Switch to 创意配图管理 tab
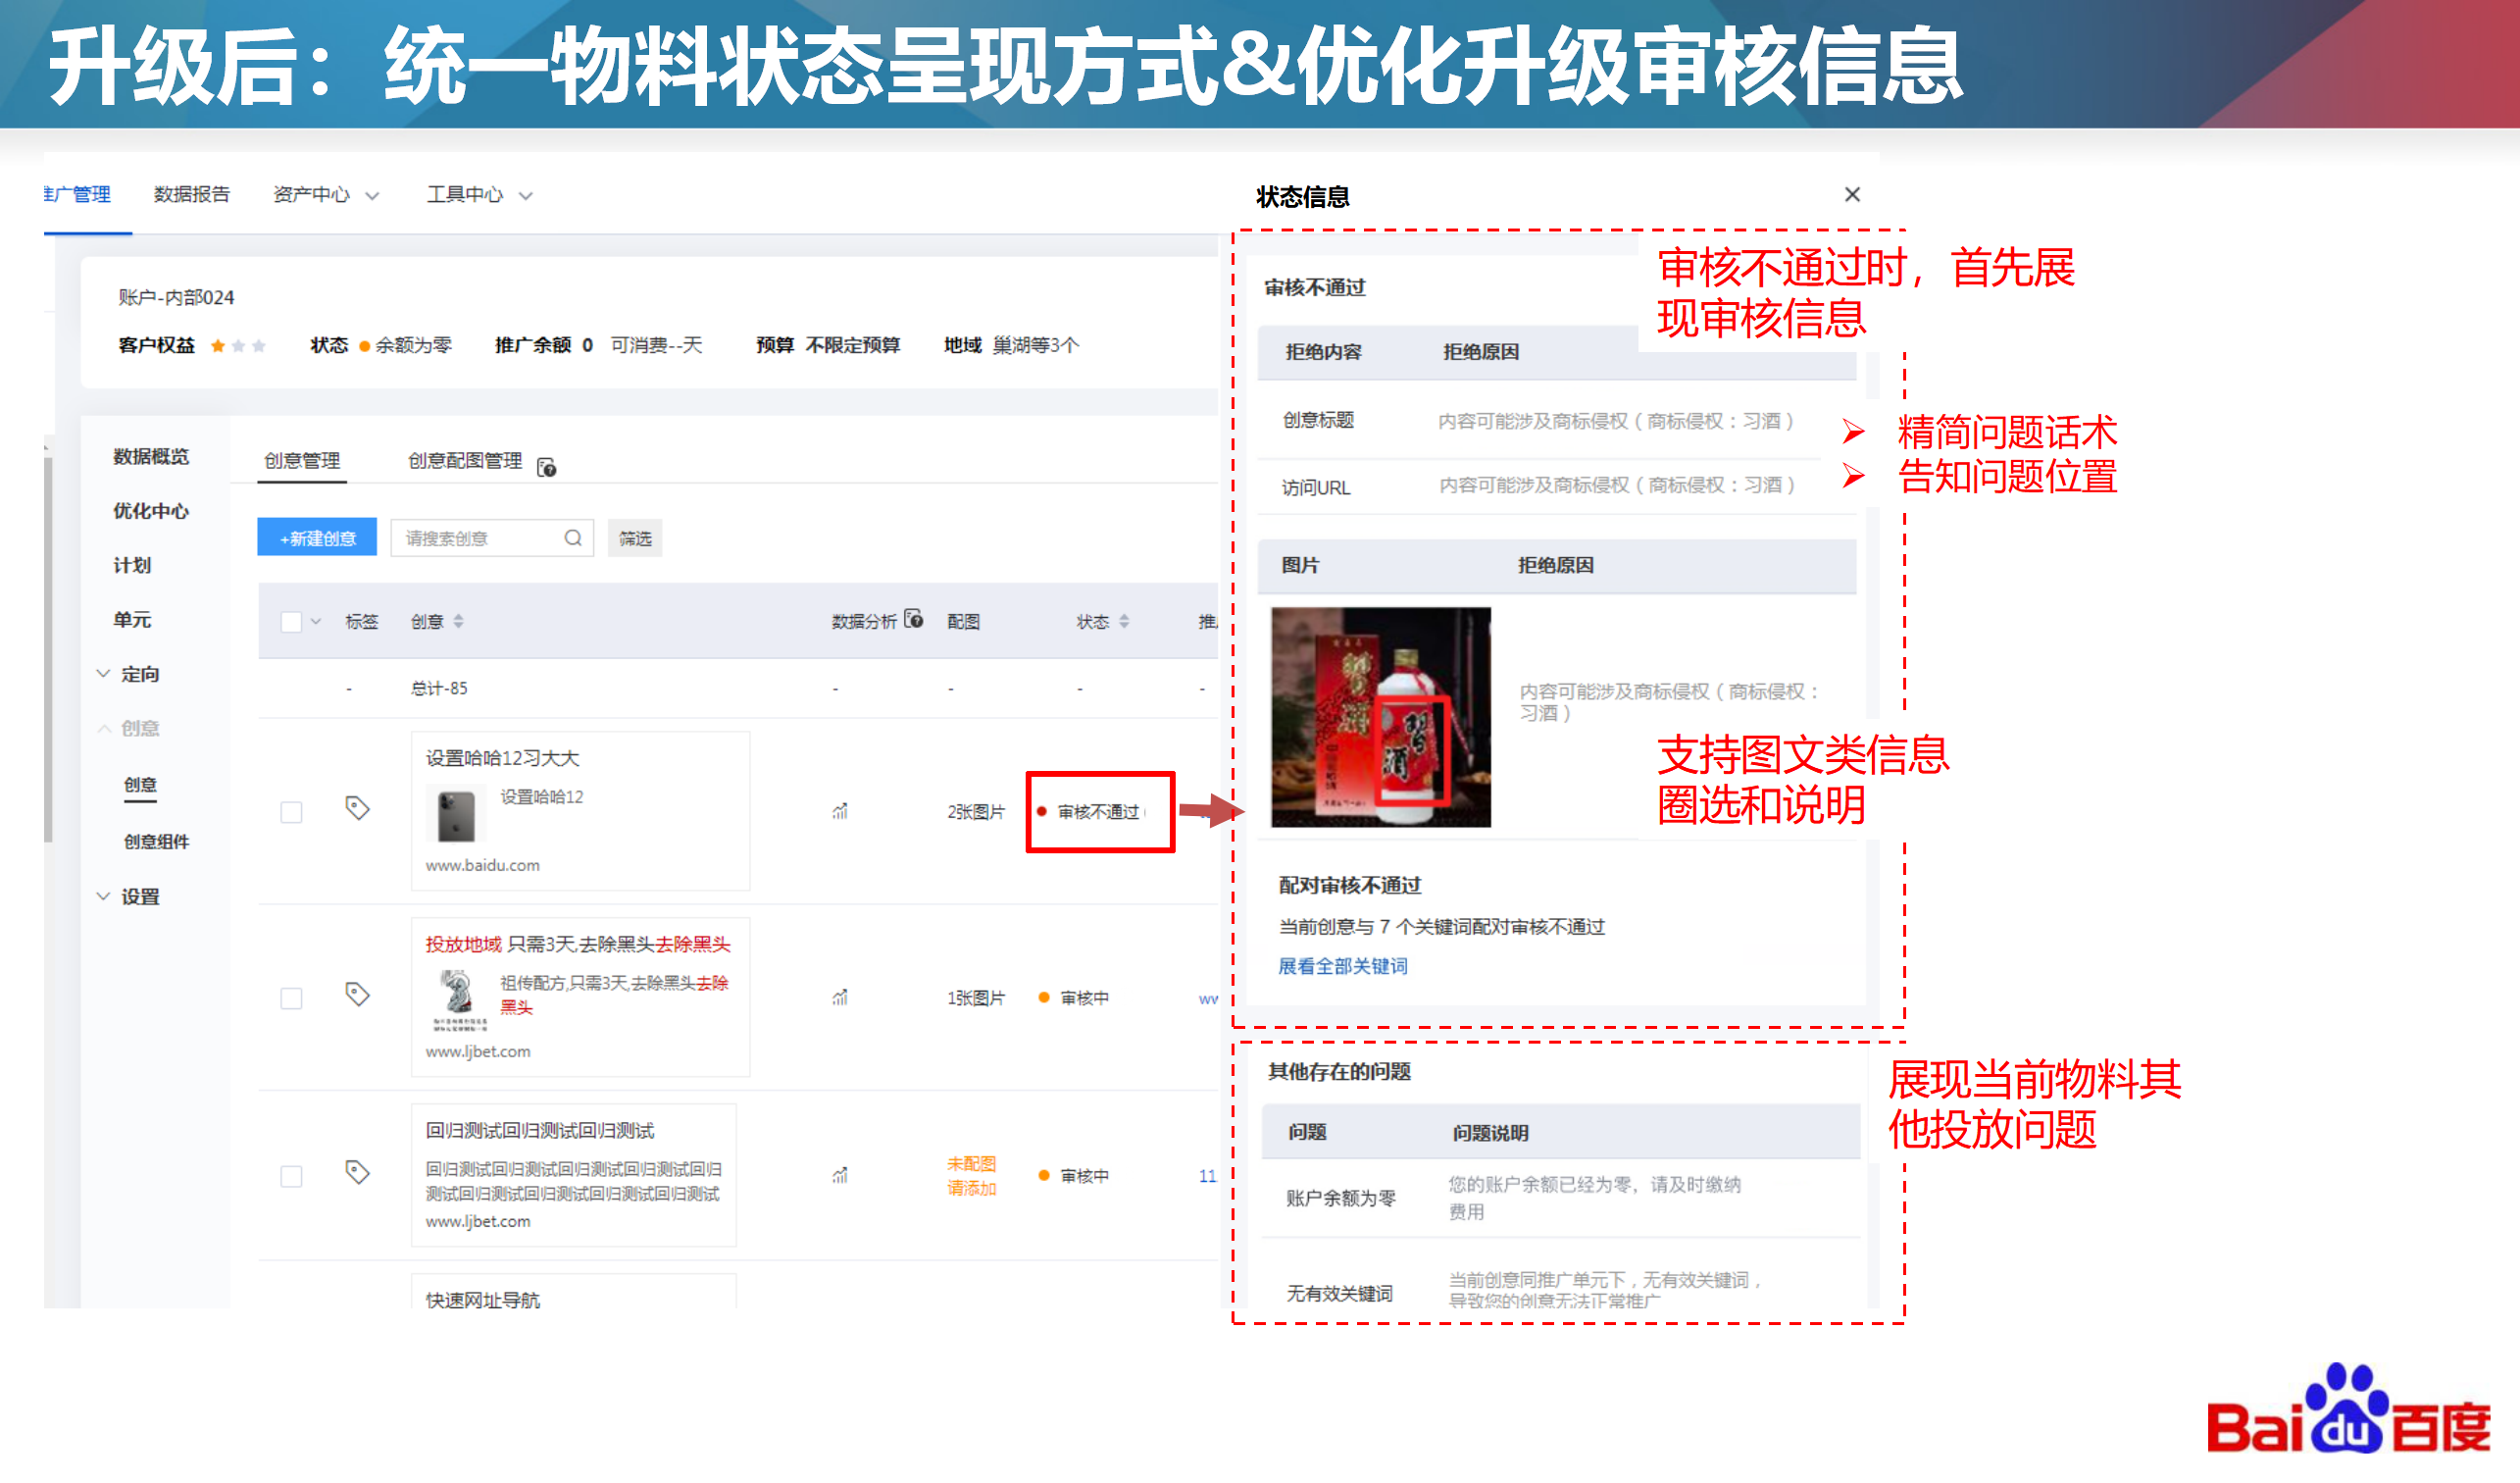The height and width of the screenshot is (1483, 2520). [x=465, y=461]
